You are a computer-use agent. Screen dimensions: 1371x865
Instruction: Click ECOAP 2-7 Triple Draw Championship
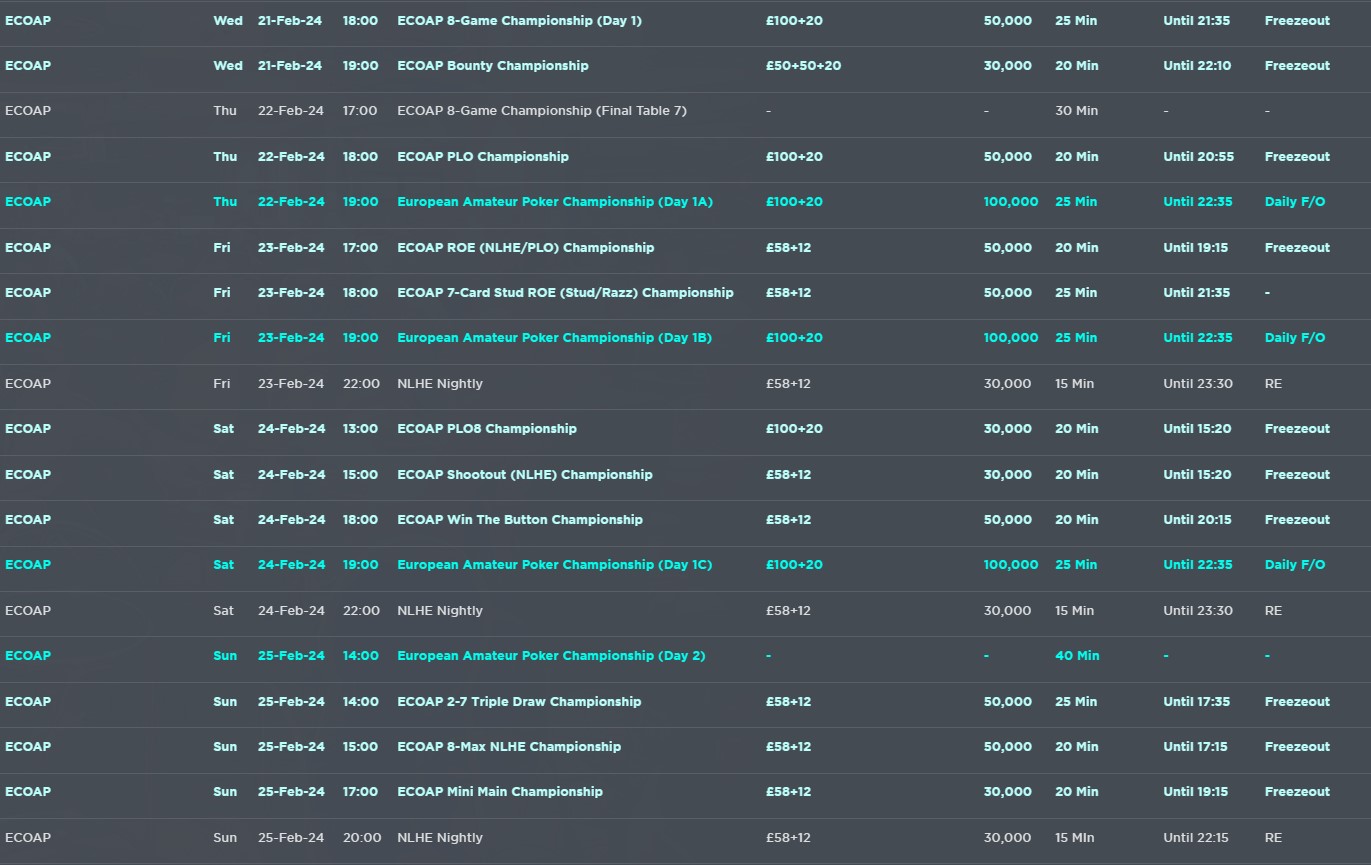pos(519,702)
